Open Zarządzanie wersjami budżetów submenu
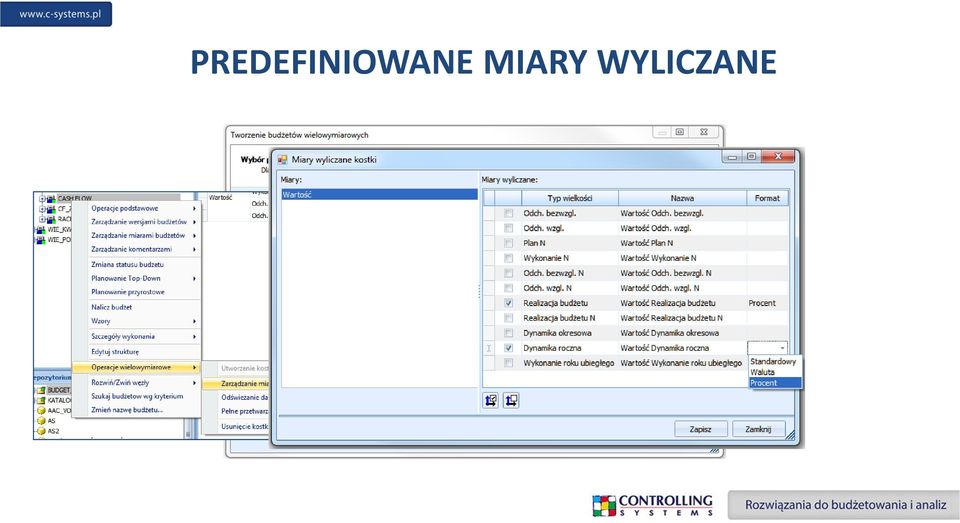Screen dimensions: 960x523 [137, 222]
